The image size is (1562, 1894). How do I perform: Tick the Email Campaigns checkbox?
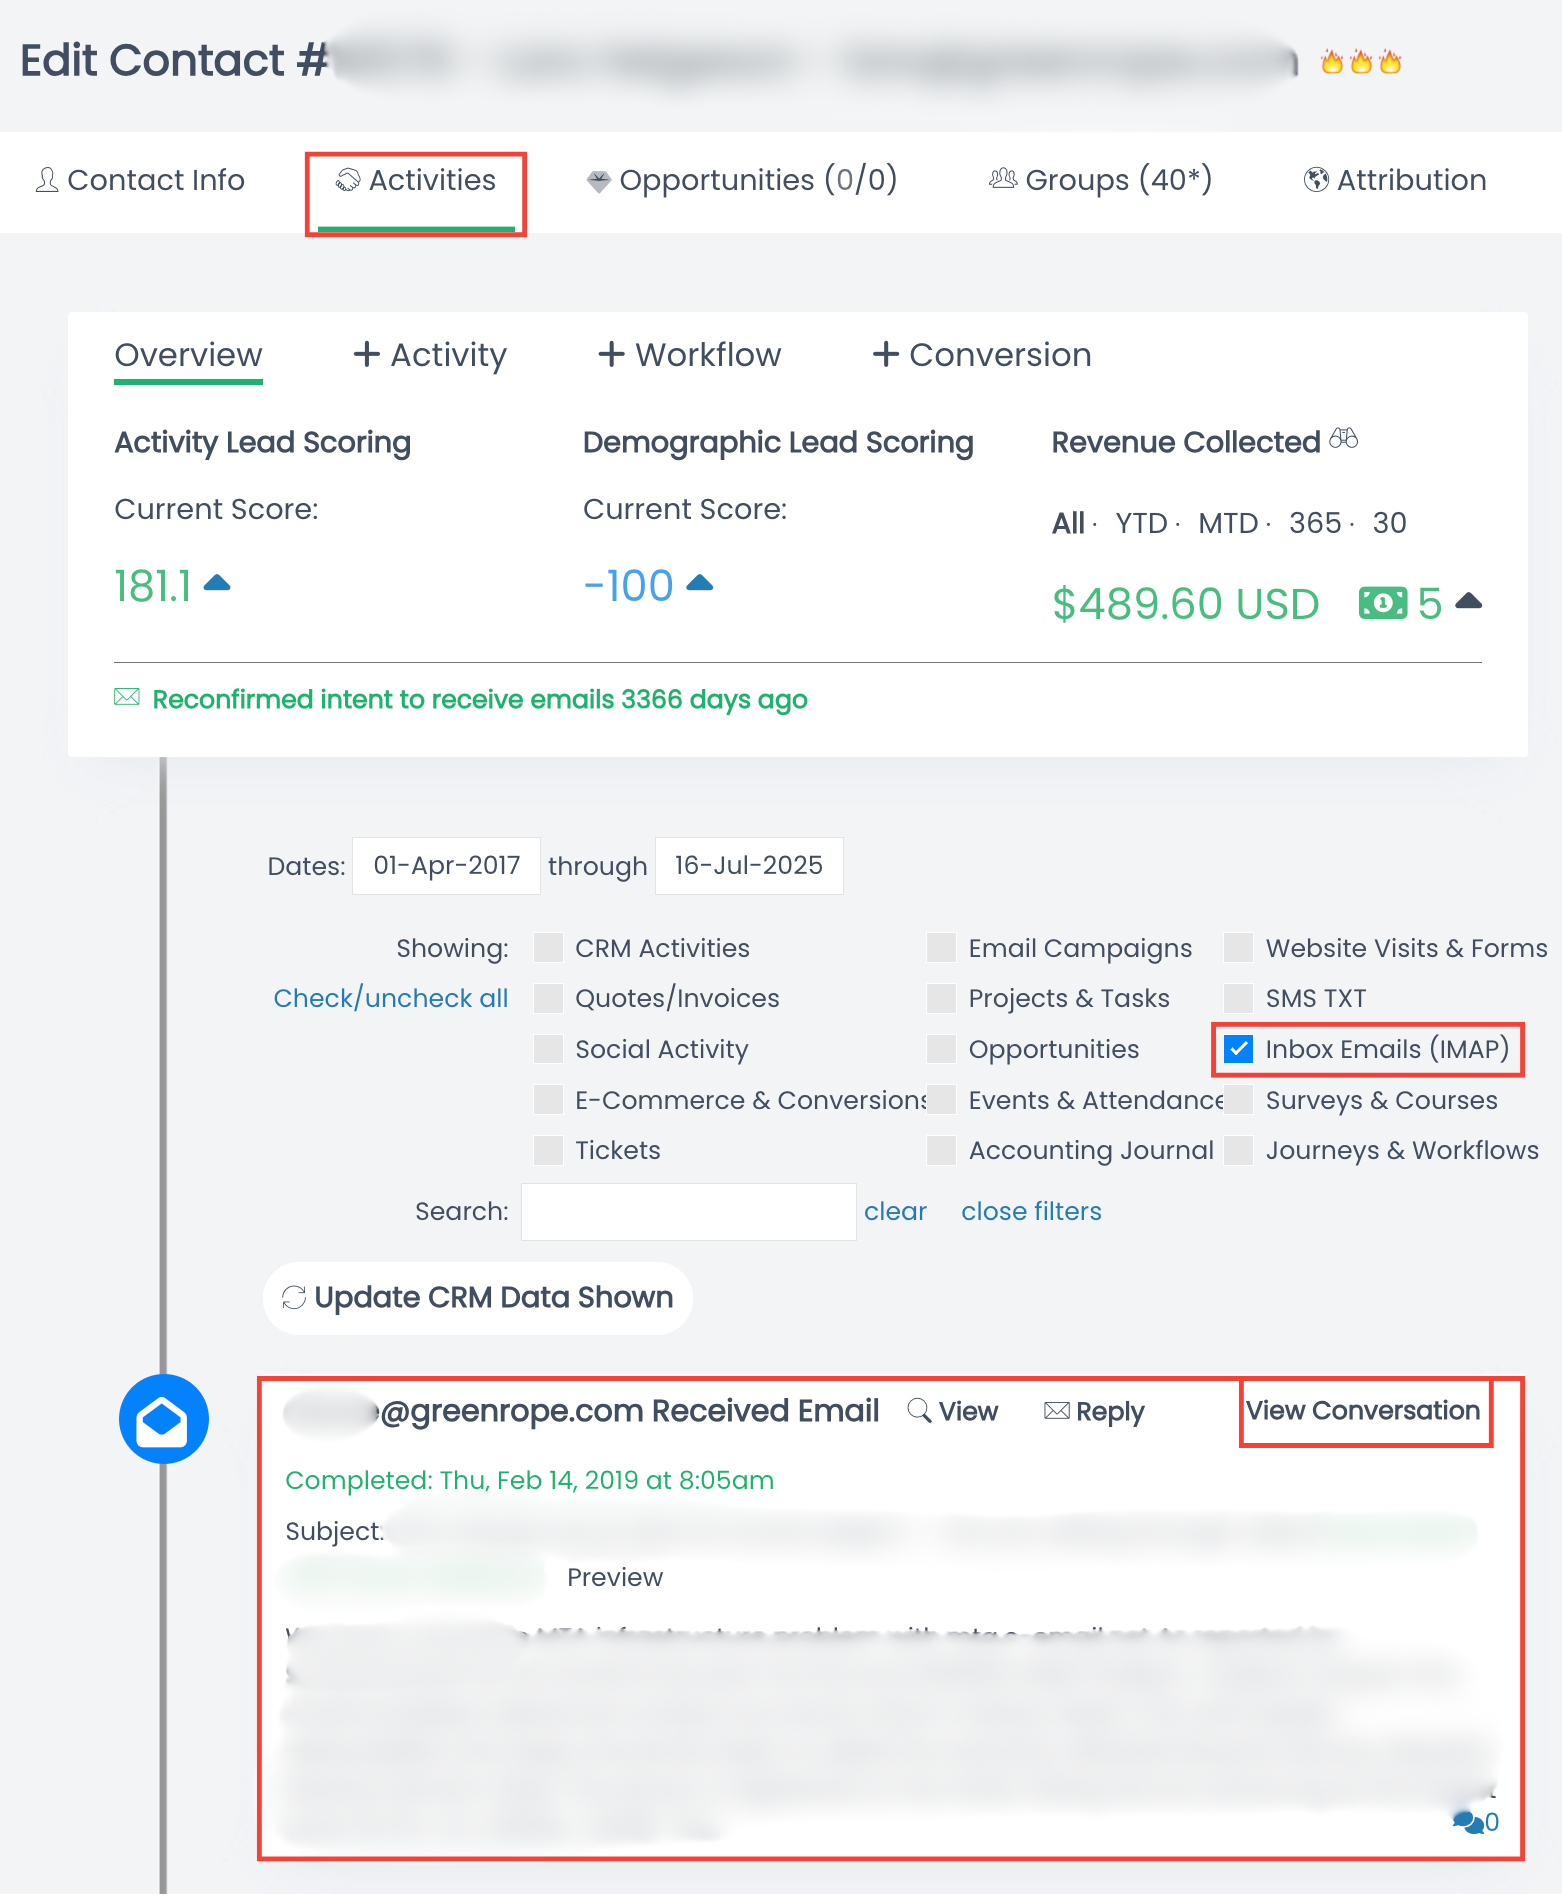click(x=941, y=948)
